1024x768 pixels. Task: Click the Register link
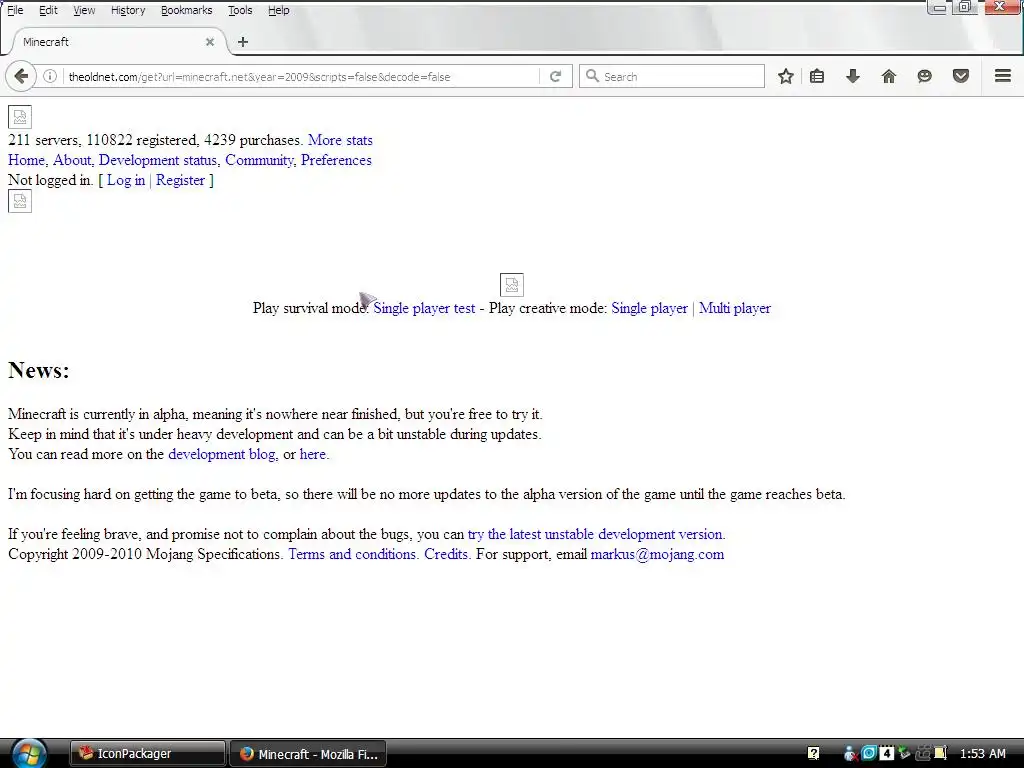180,180
